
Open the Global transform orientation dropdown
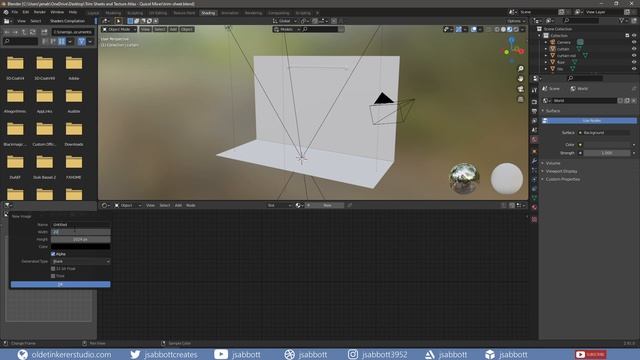[285, 21]
